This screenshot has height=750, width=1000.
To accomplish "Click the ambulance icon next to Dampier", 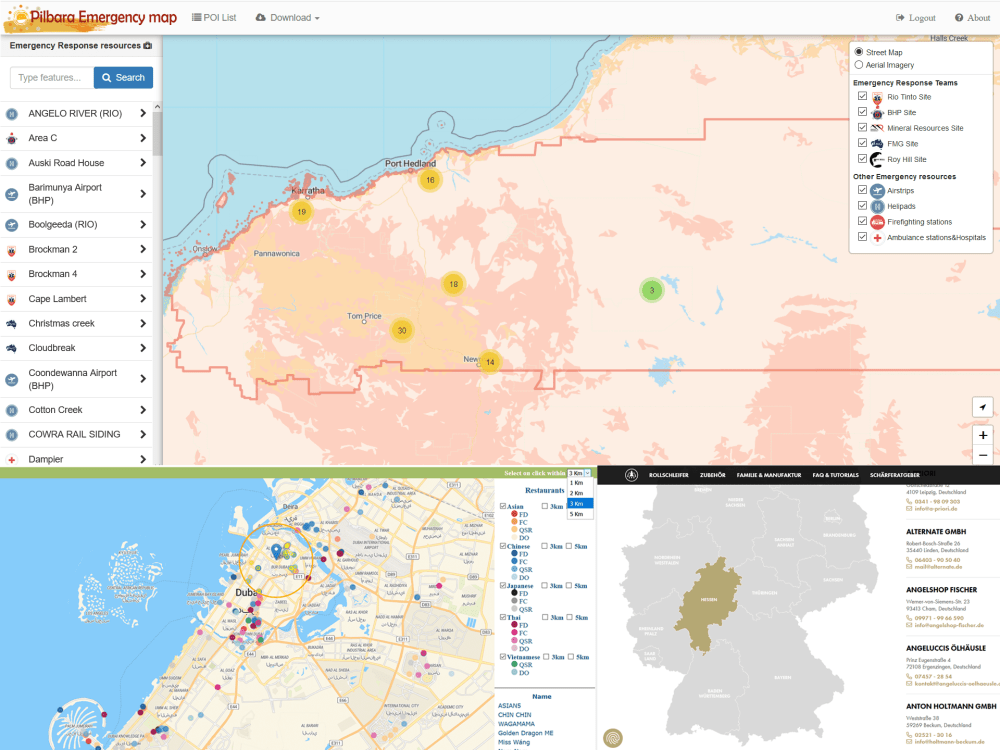I will 12,457.
